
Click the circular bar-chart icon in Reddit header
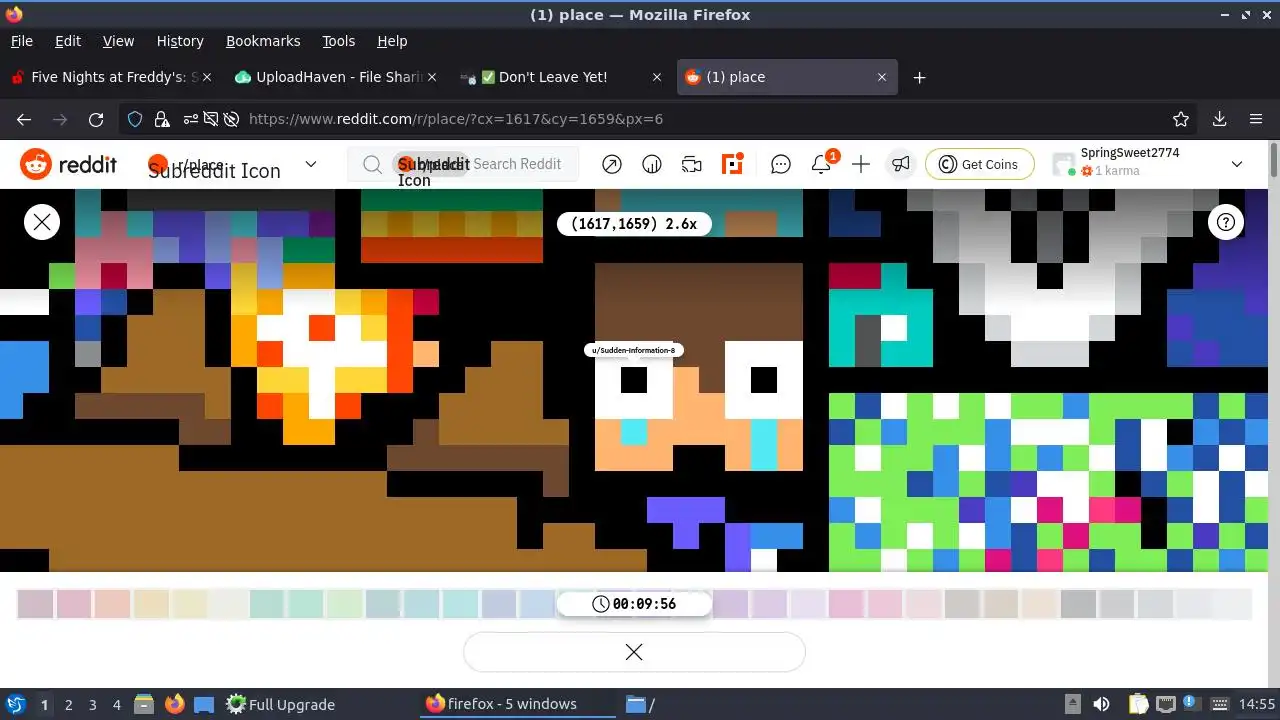(x=652, y=164)
